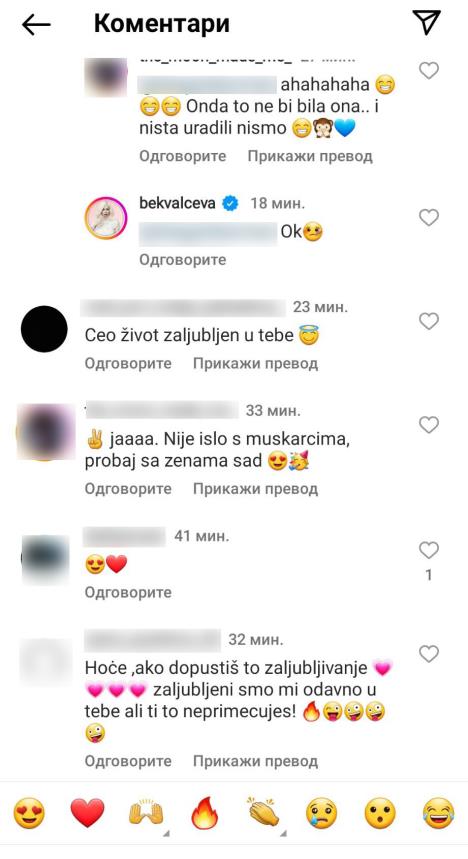Screen dimensions: 468x859
Task: Insert the surprised face emoji
Action: click(380, 813)
